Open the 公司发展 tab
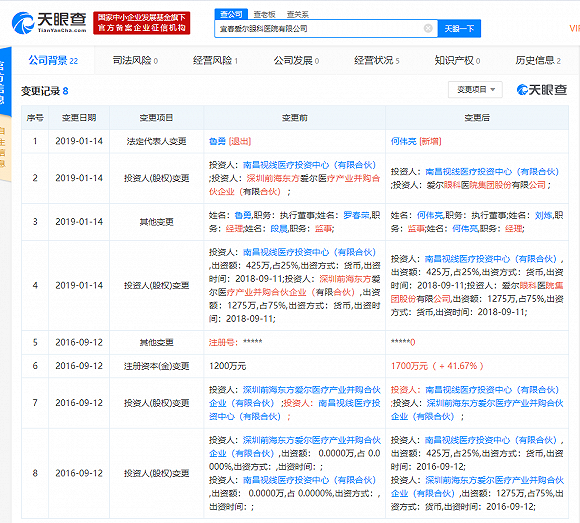The height and width of the screenshot is (523, 580). coord(296,60)
